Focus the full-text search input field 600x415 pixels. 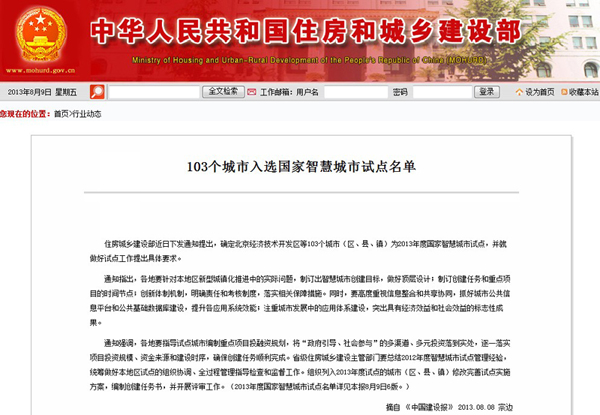point(154,92)
